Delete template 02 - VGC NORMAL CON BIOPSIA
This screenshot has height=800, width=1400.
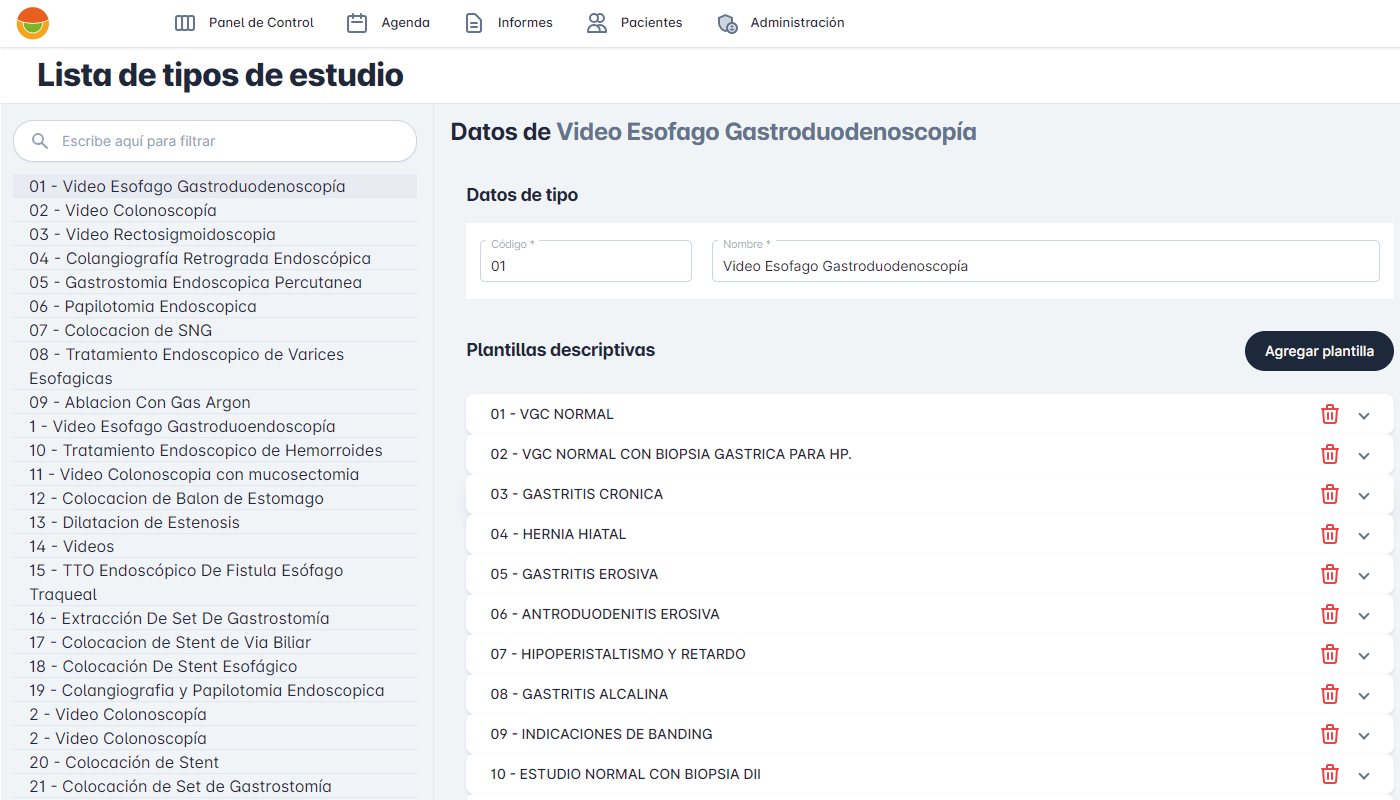[x=1330, y=454]
